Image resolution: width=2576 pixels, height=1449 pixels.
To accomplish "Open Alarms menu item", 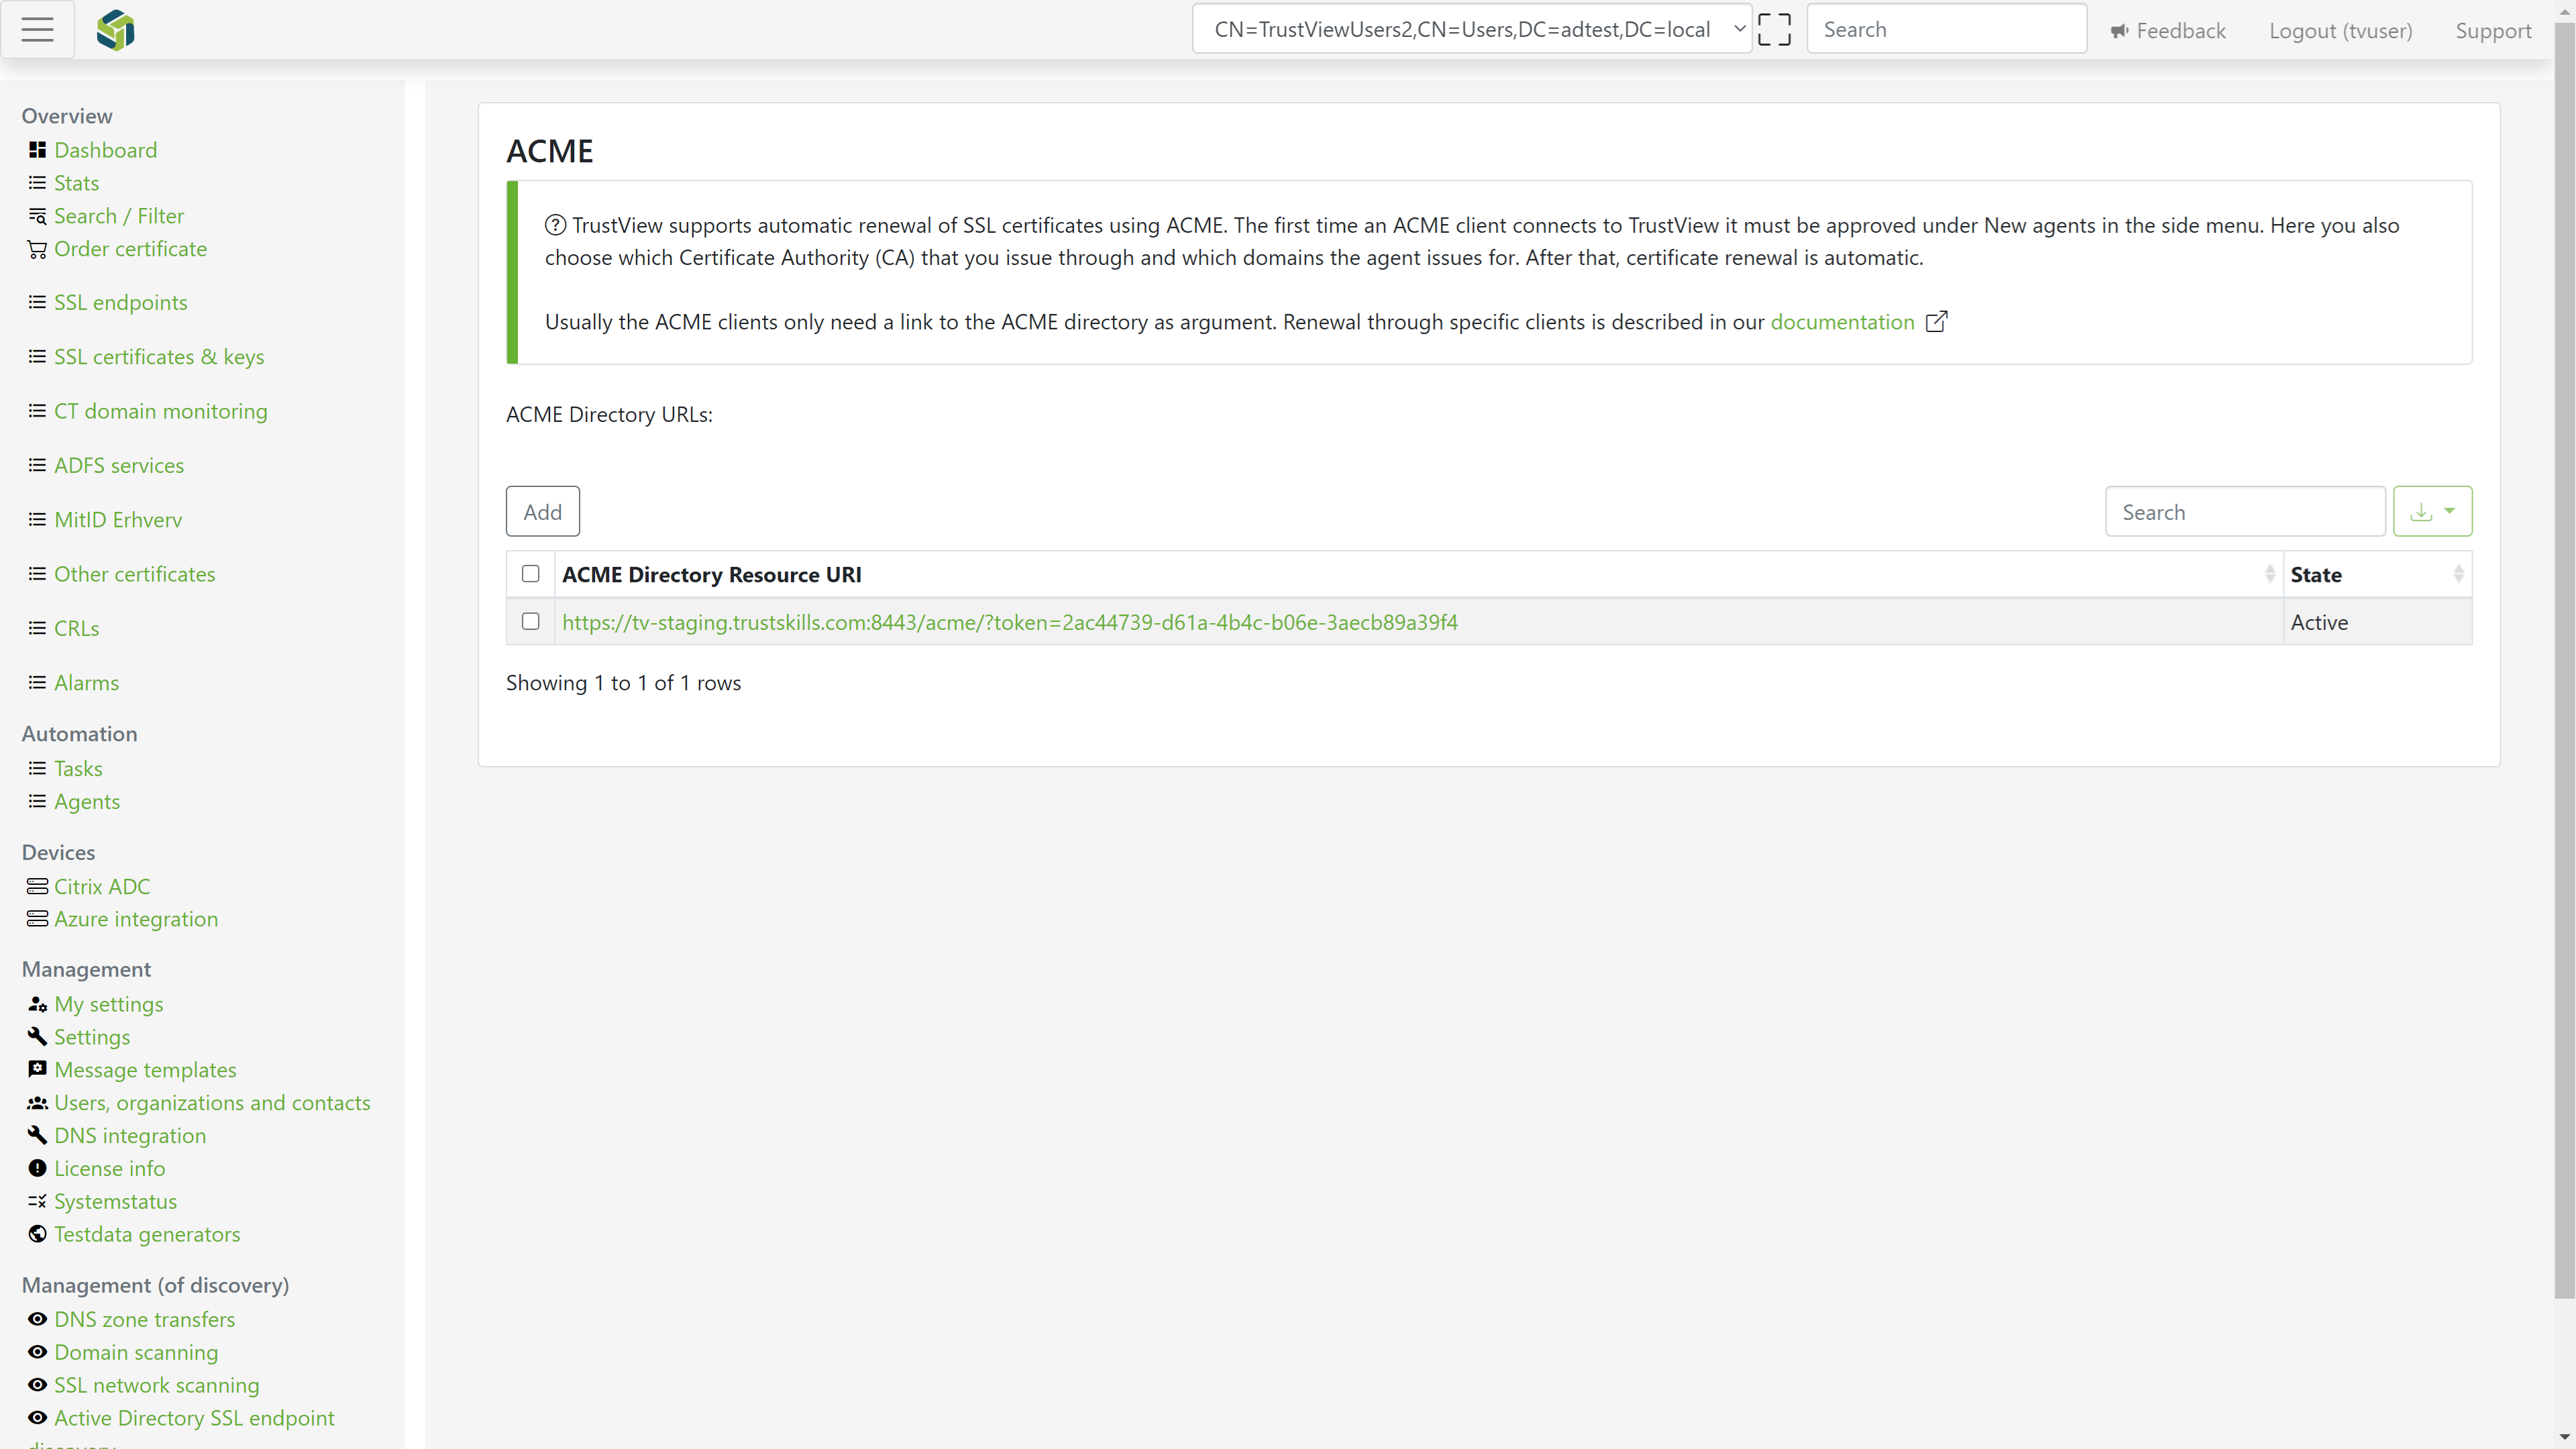I will tap(86, 683).
